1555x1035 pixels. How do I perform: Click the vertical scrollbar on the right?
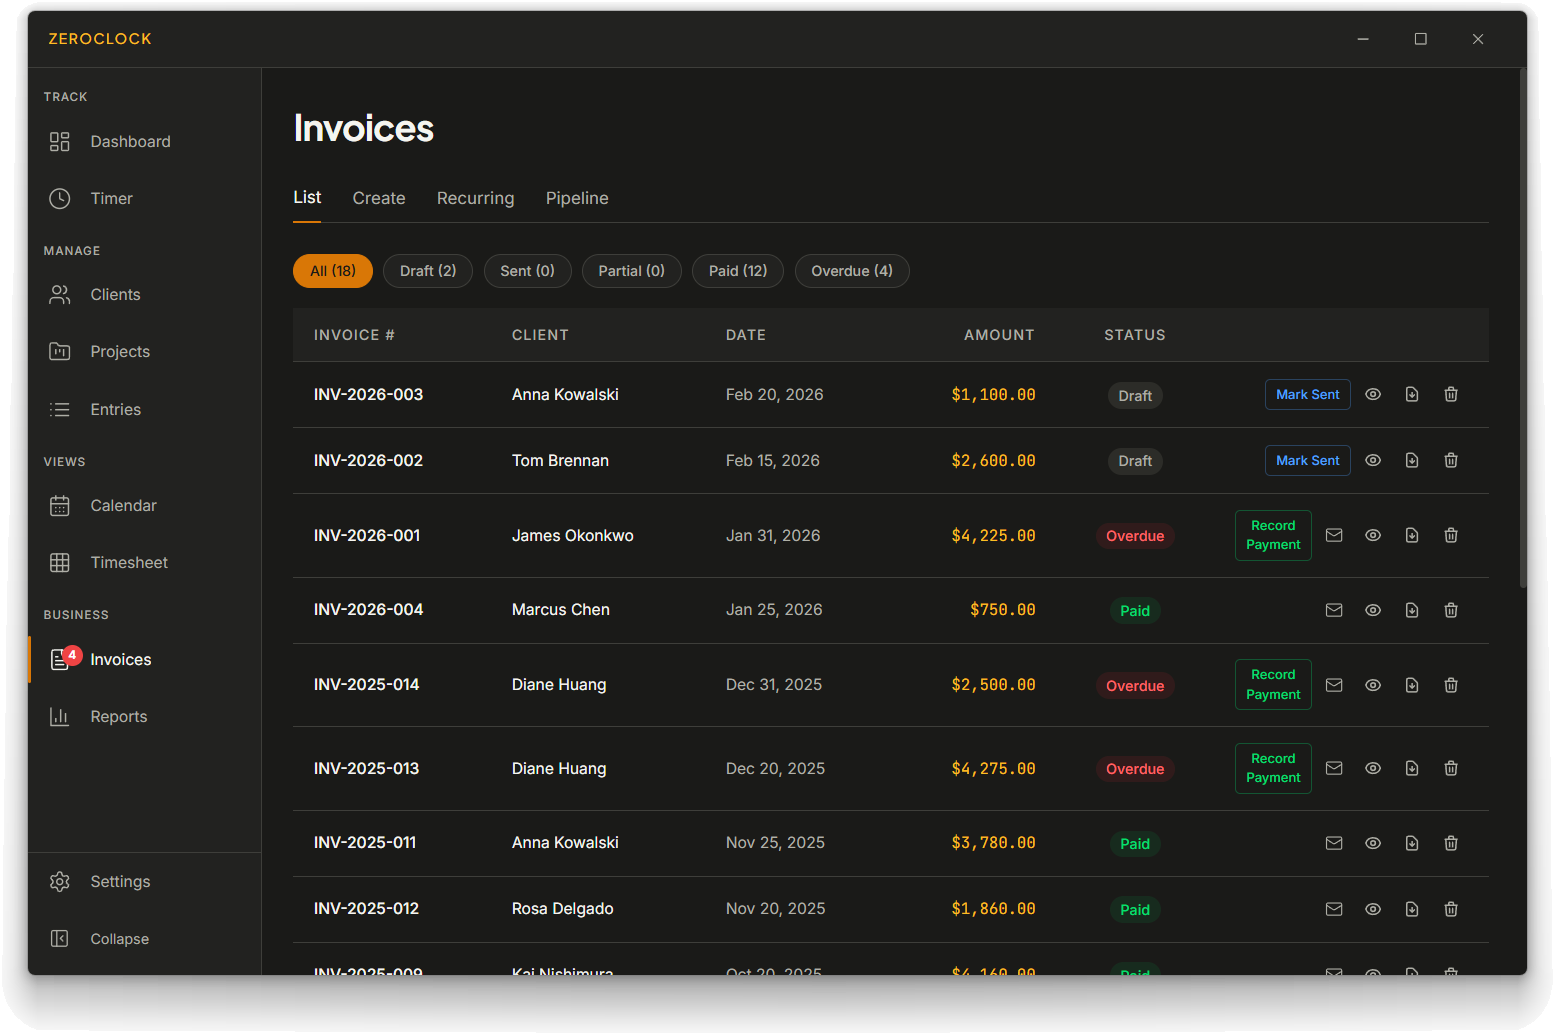click(x=1522, y=330)
